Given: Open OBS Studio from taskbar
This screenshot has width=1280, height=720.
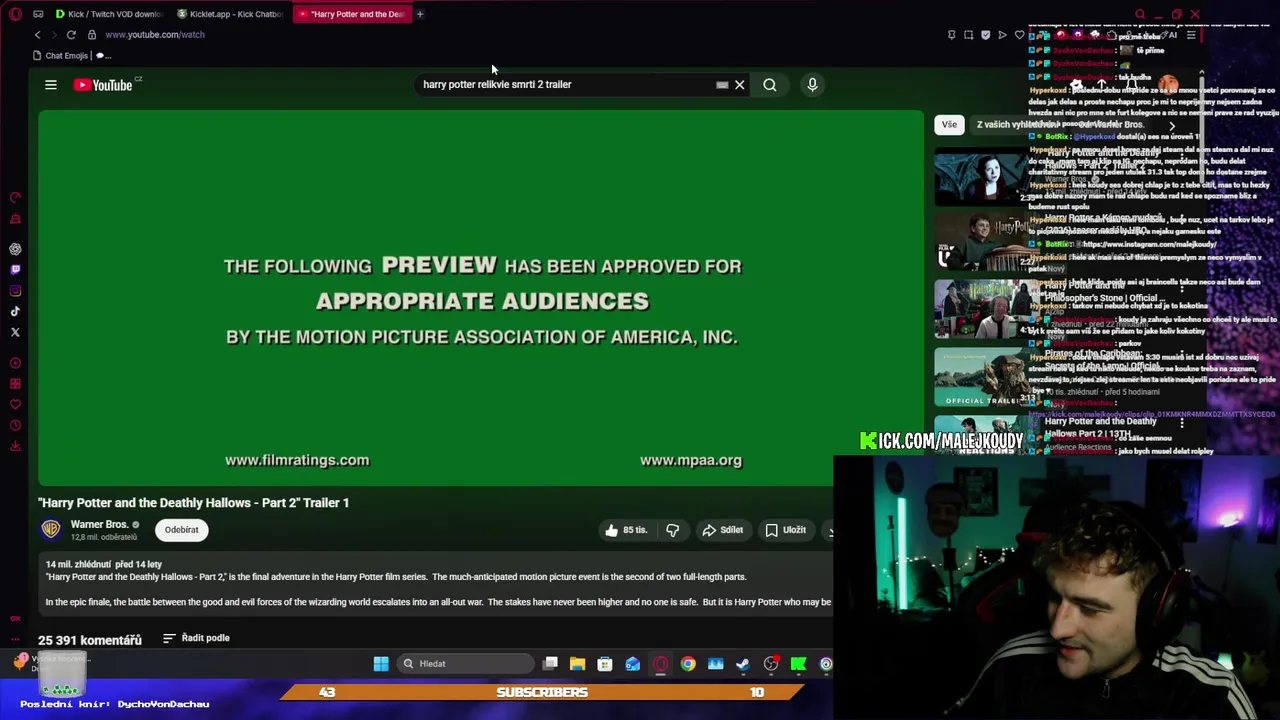Looking at the screenshot, I should 771,664.
